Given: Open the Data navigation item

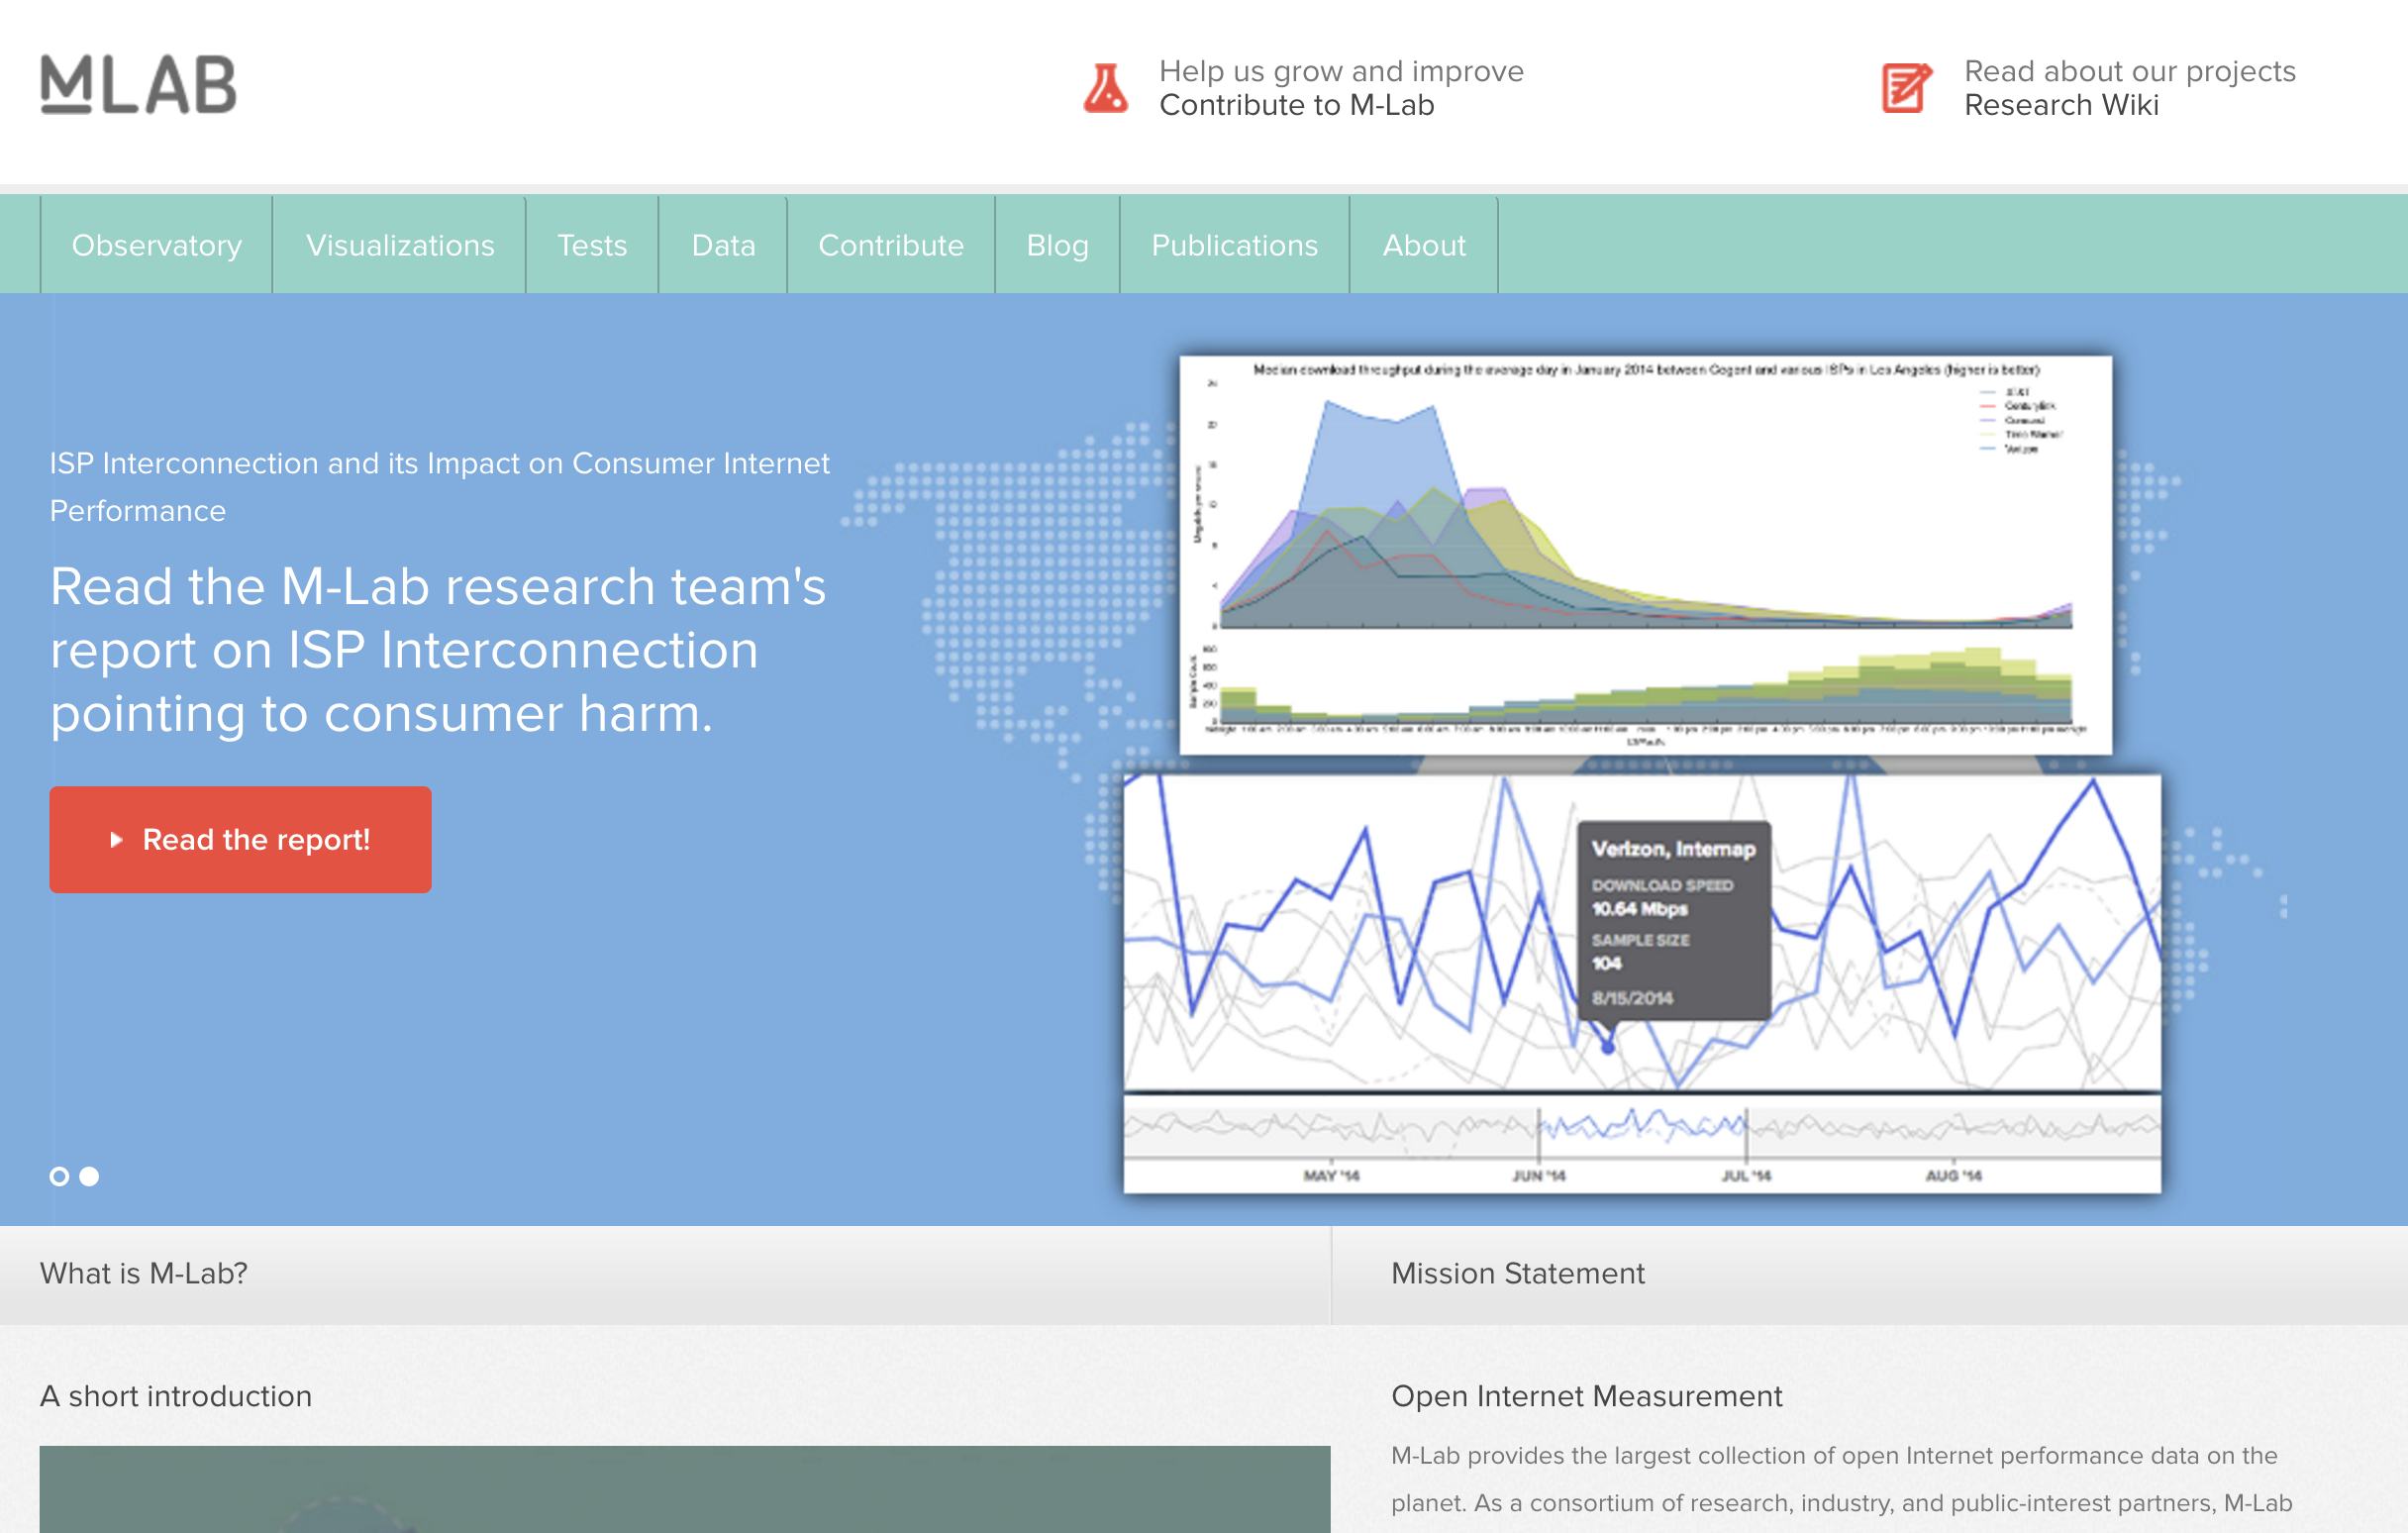Looking at the screenshot, I should [723, 245].
